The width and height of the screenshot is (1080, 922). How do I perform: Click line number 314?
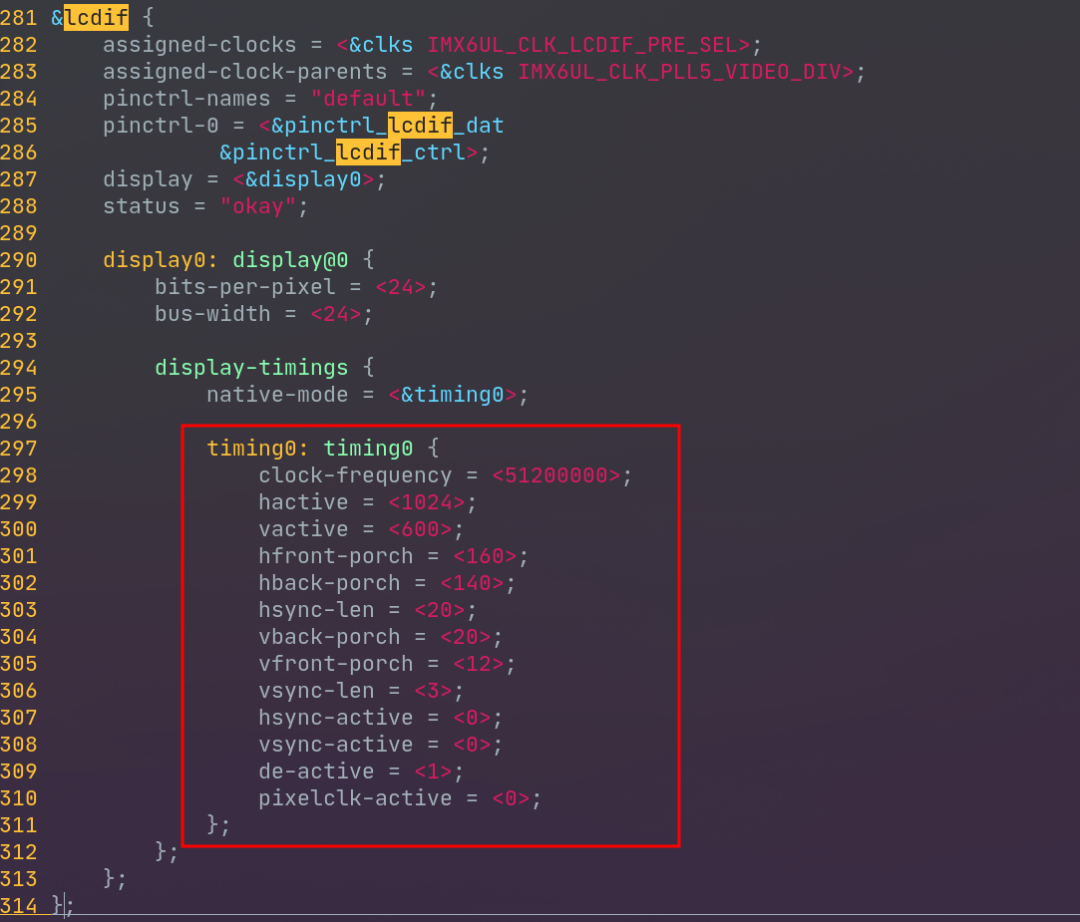19,905
